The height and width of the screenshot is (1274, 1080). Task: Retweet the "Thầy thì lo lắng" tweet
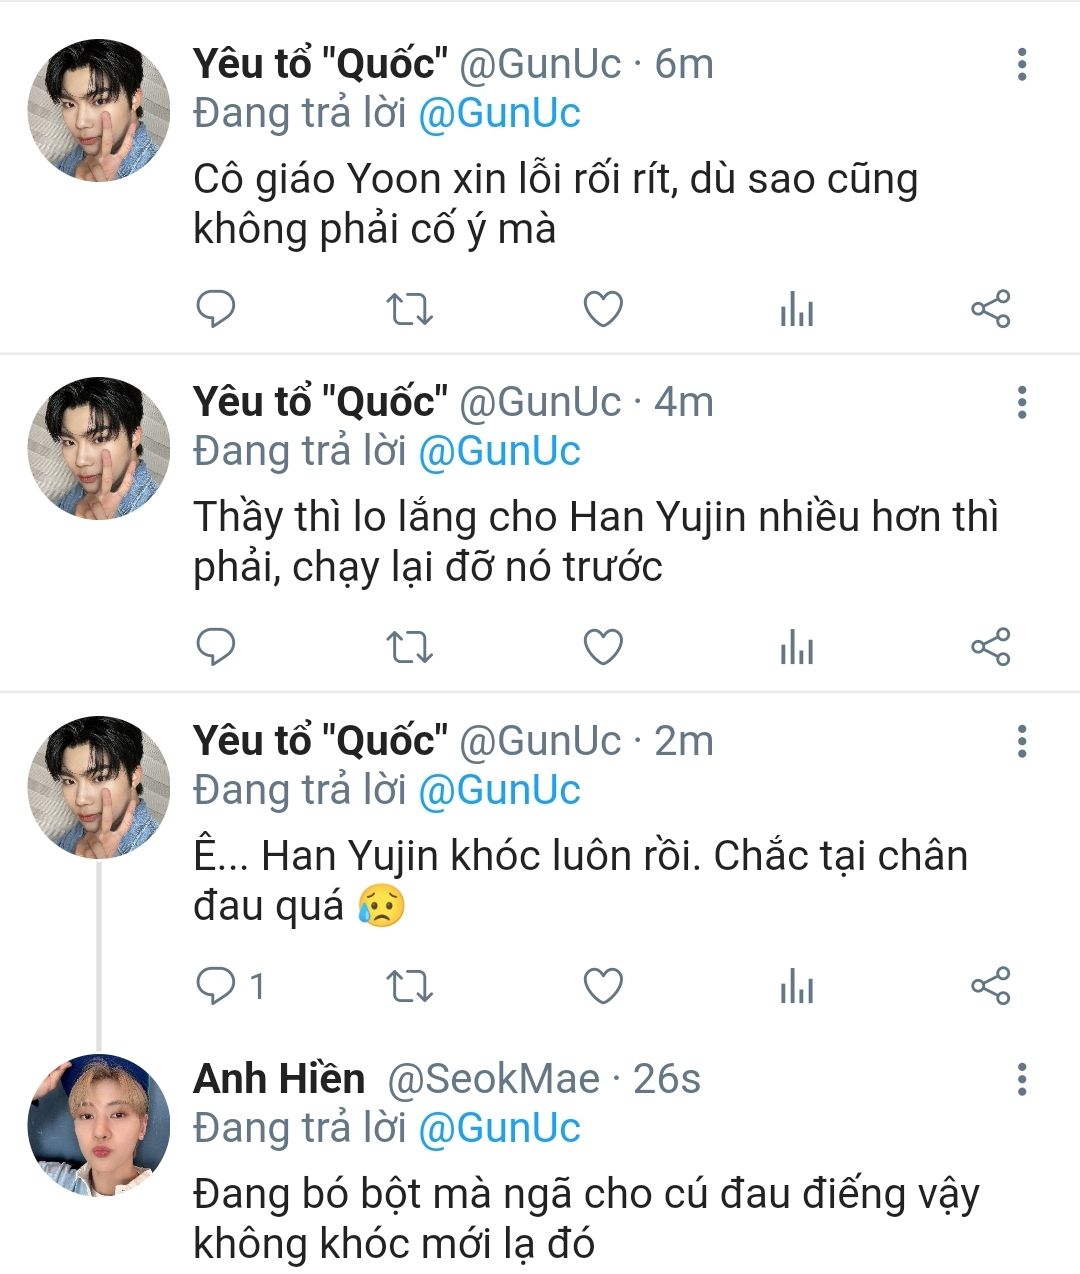tap(409, 648)
